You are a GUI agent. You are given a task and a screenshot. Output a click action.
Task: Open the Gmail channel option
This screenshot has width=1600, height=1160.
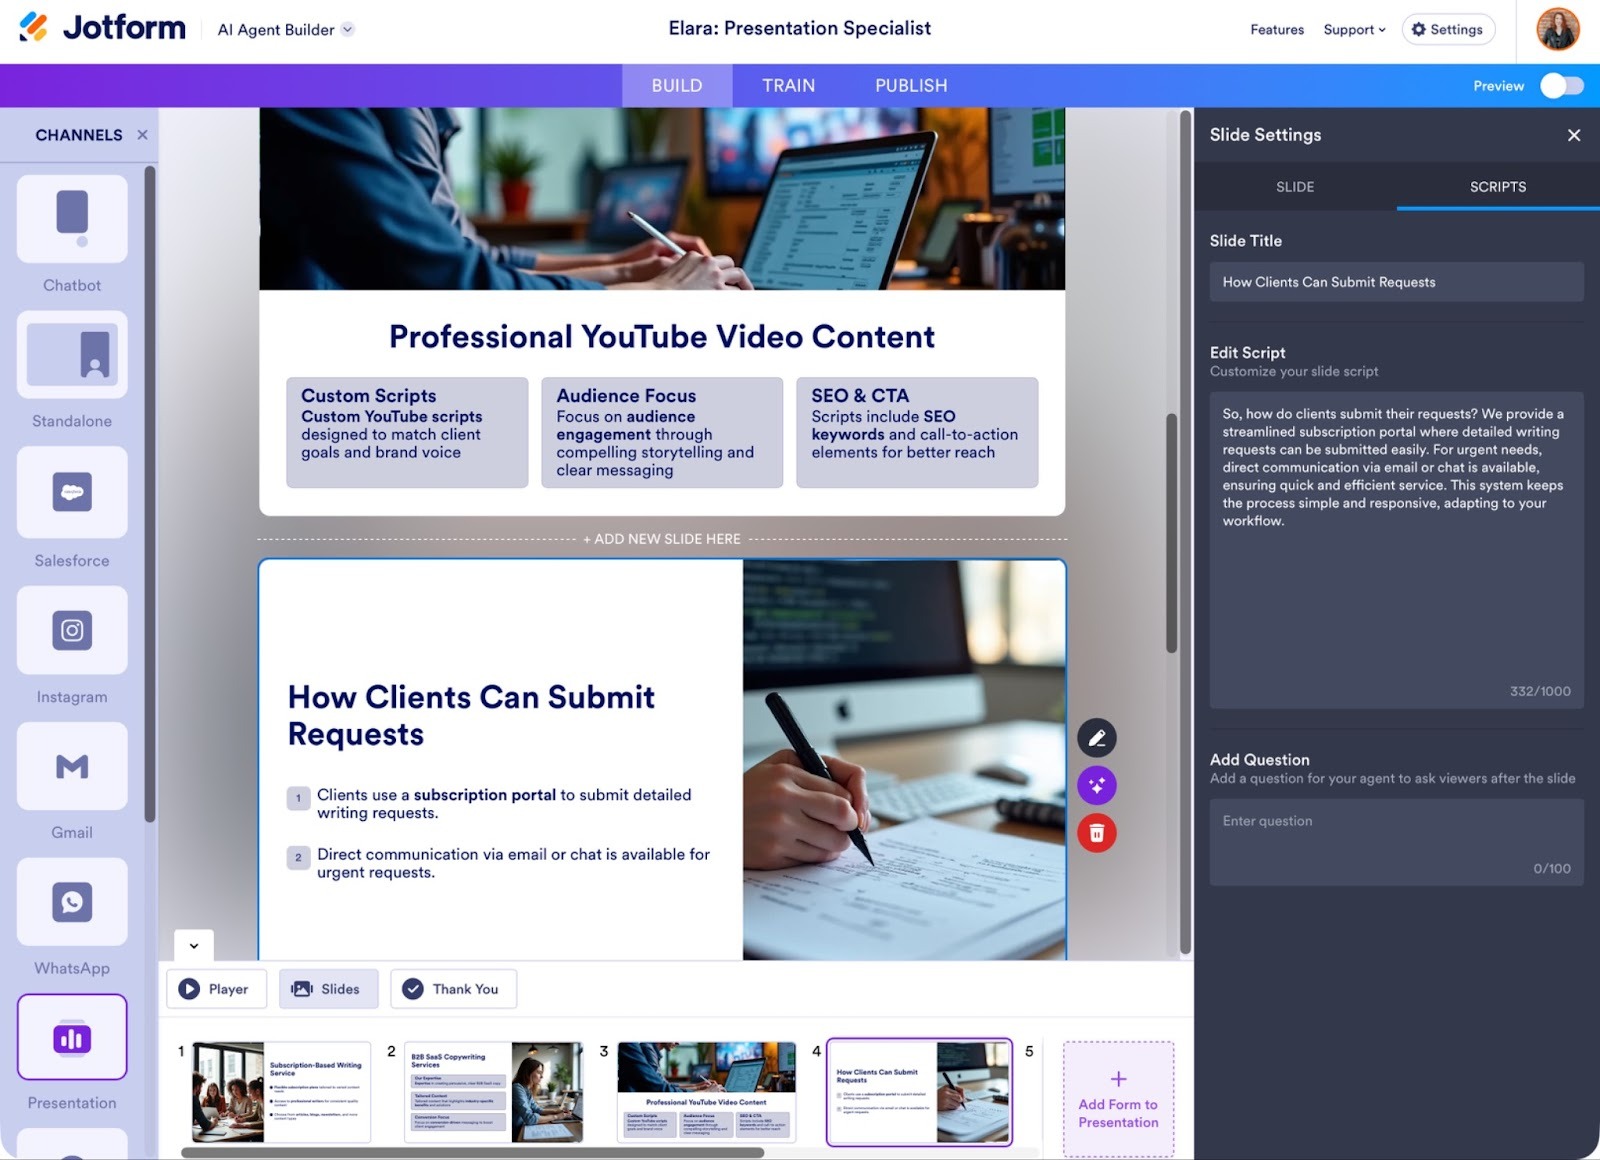point(71,766)
